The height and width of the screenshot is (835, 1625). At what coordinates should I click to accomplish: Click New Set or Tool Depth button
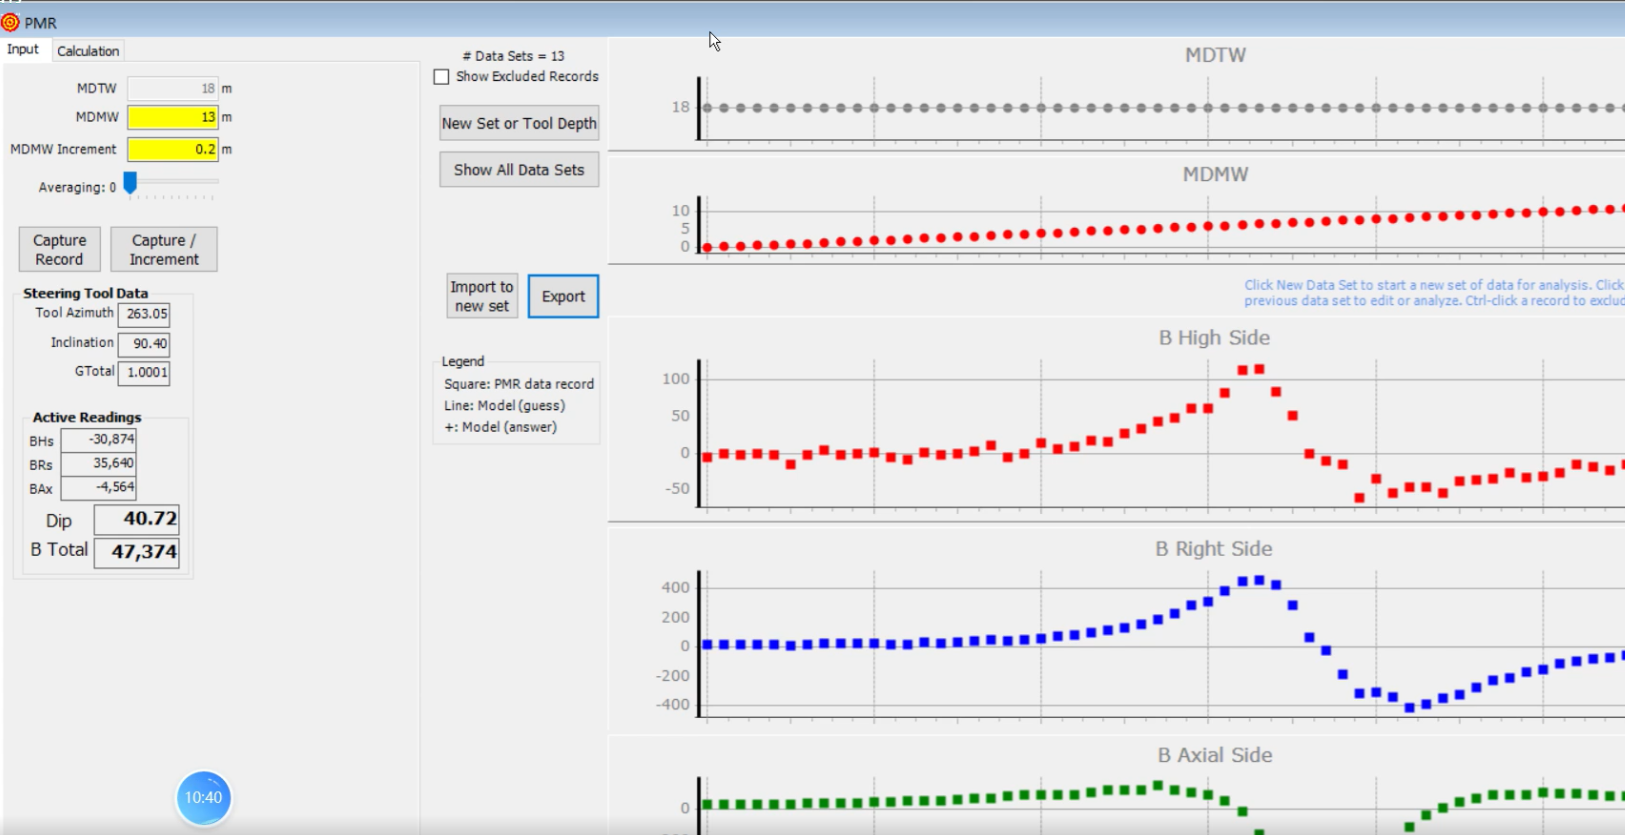[519, 124]
